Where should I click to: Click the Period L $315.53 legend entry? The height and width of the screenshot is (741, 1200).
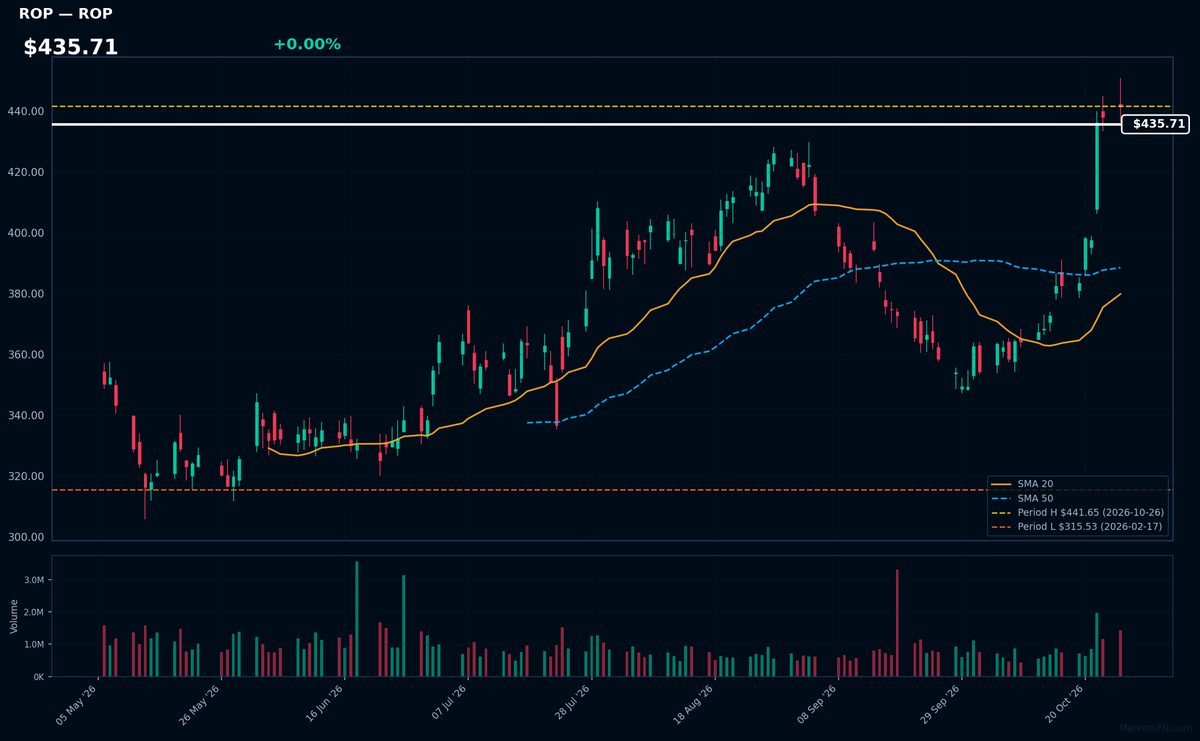pyautogui.click(x=1077, y=526)
